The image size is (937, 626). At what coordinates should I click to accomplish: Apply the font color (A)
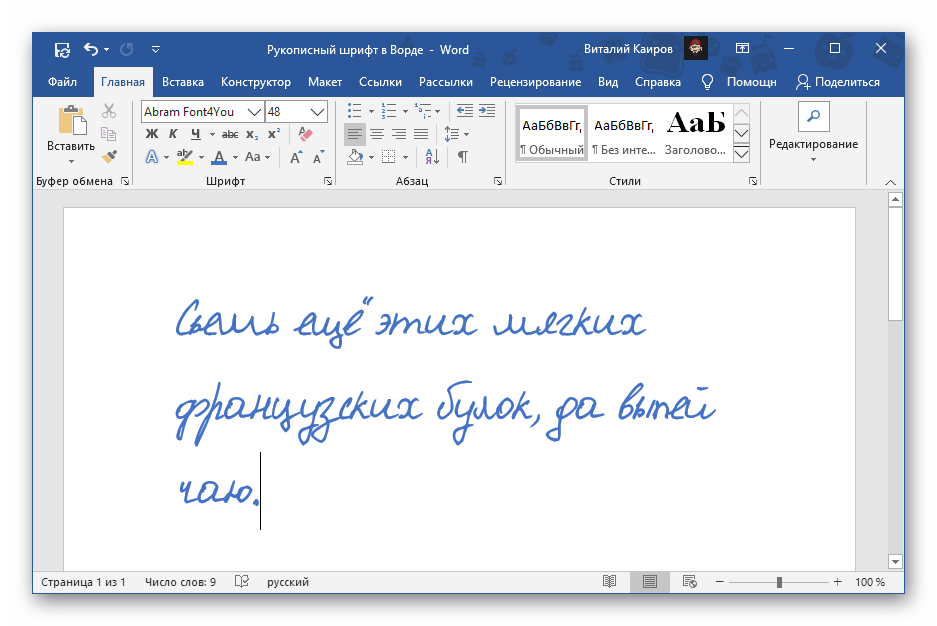pyautogui.click(x=219, y=157)
